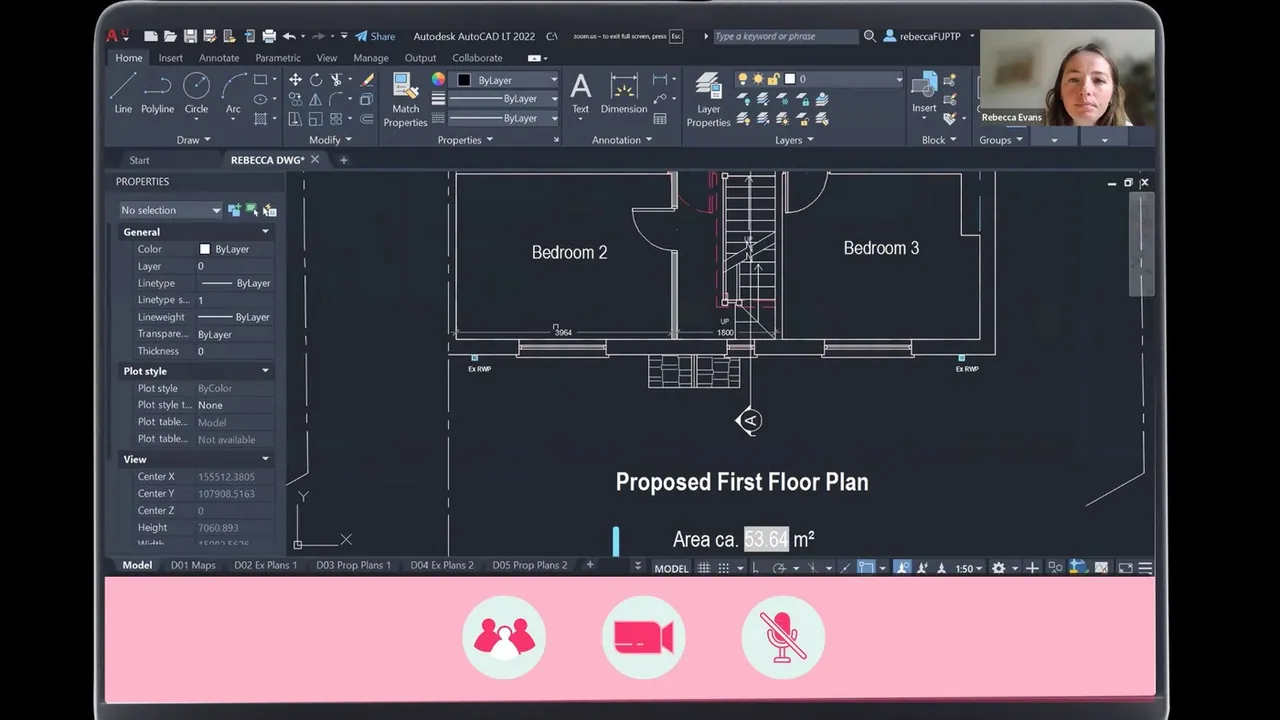The image size is (1280, 720).
Task: Expand the Layers panel dropdown
Action: [x=794, y=140]
